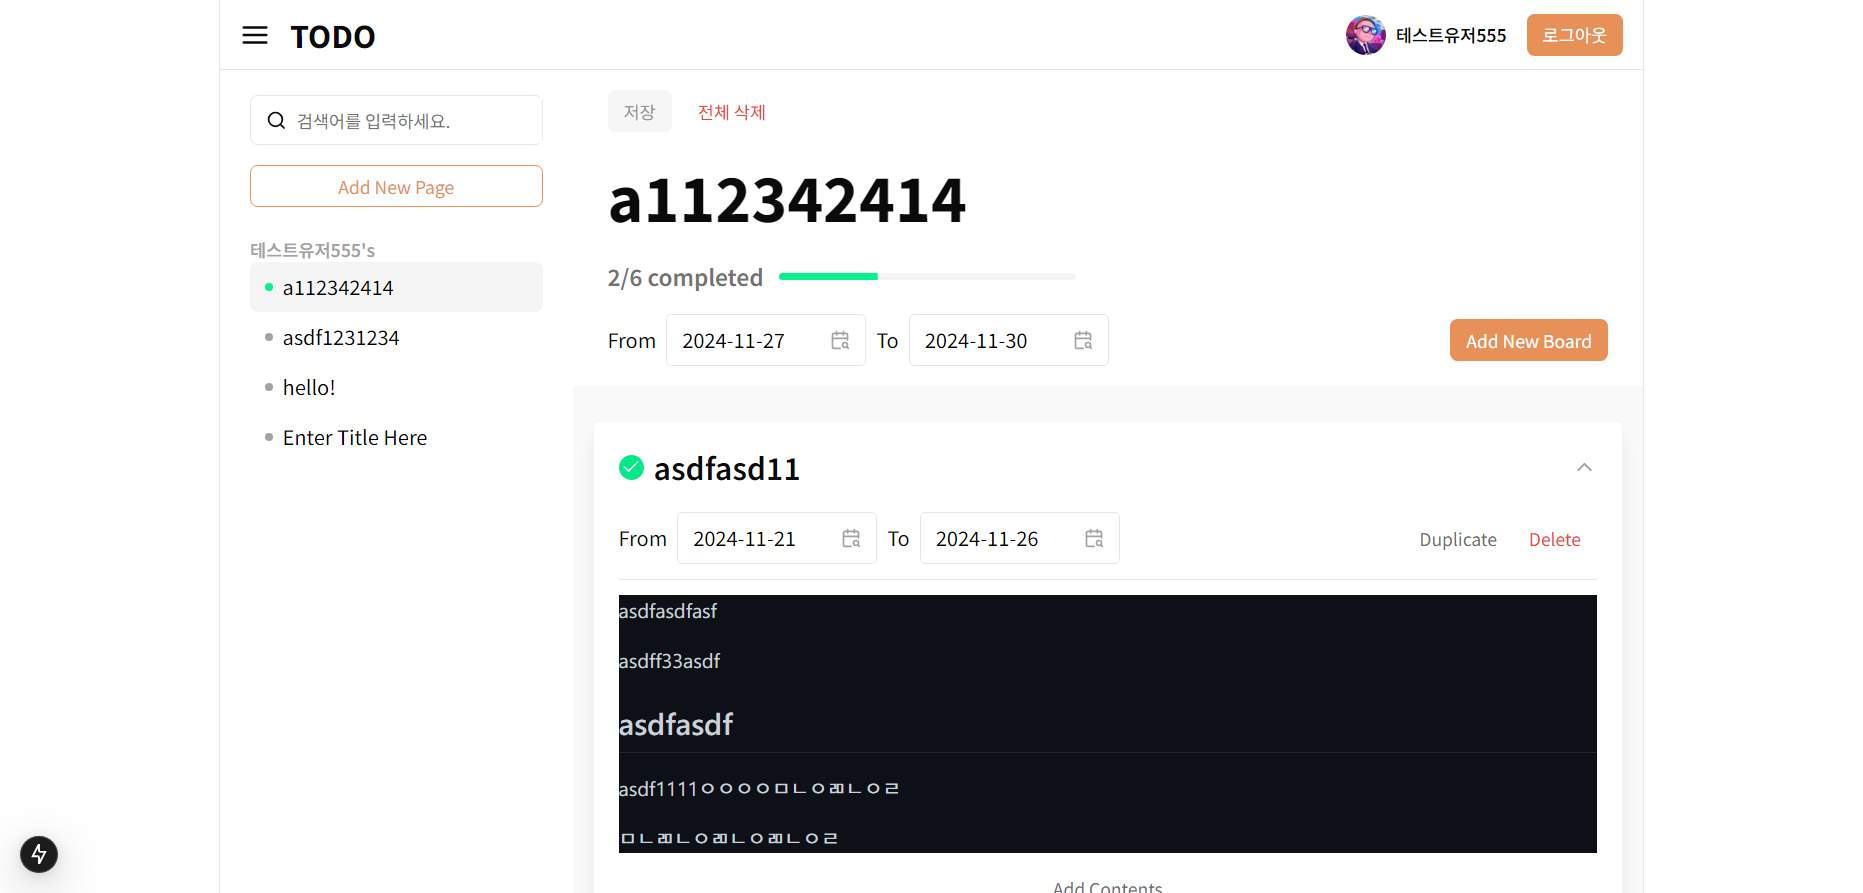Toggle the asdfasd11 completed check circle
The image size is (1863, 893).
[631, 467]
